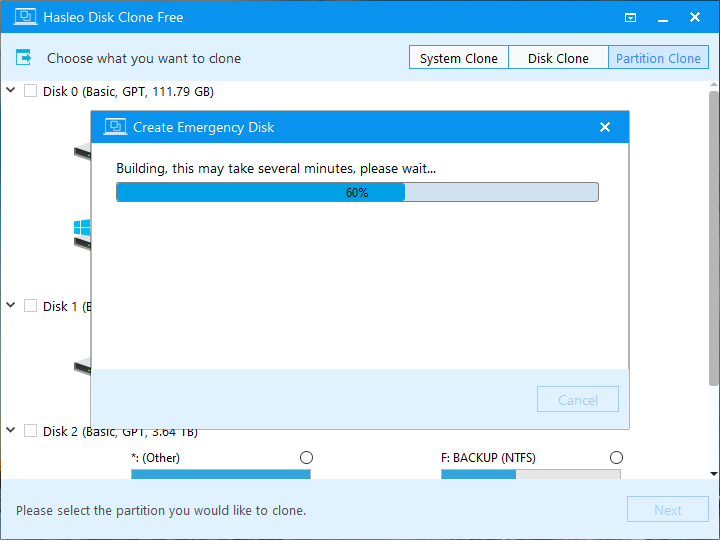Click the Windows logo partition icon
The width and height of the screenshot is (720, 540).
click(82, 228)
